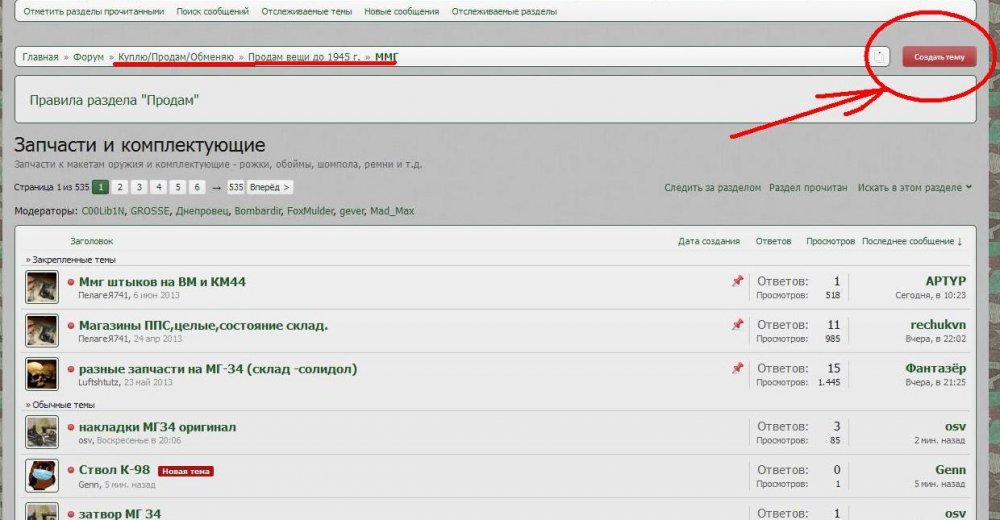Click 'Следить за разделом' link
Screen dimensions: 1000x520
712,188
